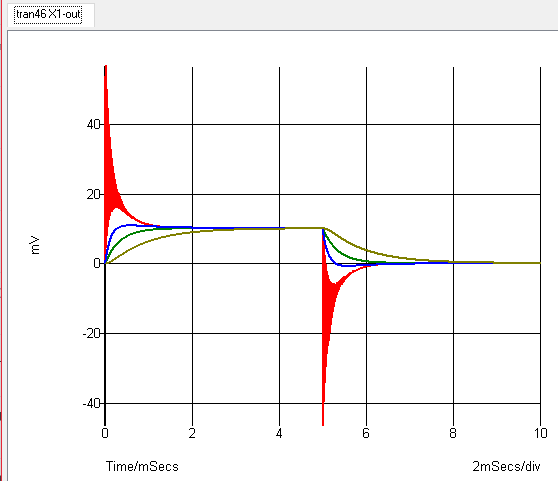Click the 2 tick on the time axis

tap(192, 433)
